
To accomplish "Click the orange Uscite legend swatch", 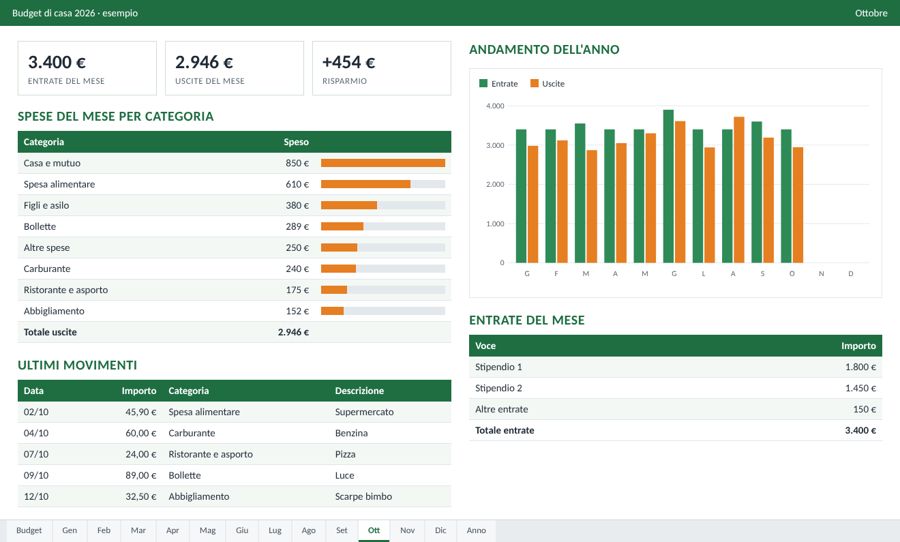I will [x=534, y=83].
